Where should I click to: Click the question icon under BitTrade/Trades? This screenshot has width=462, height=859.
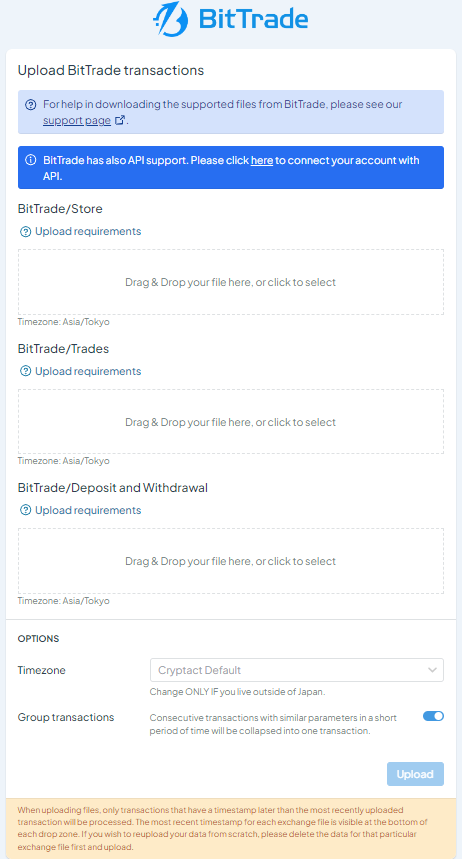[25, 371]
